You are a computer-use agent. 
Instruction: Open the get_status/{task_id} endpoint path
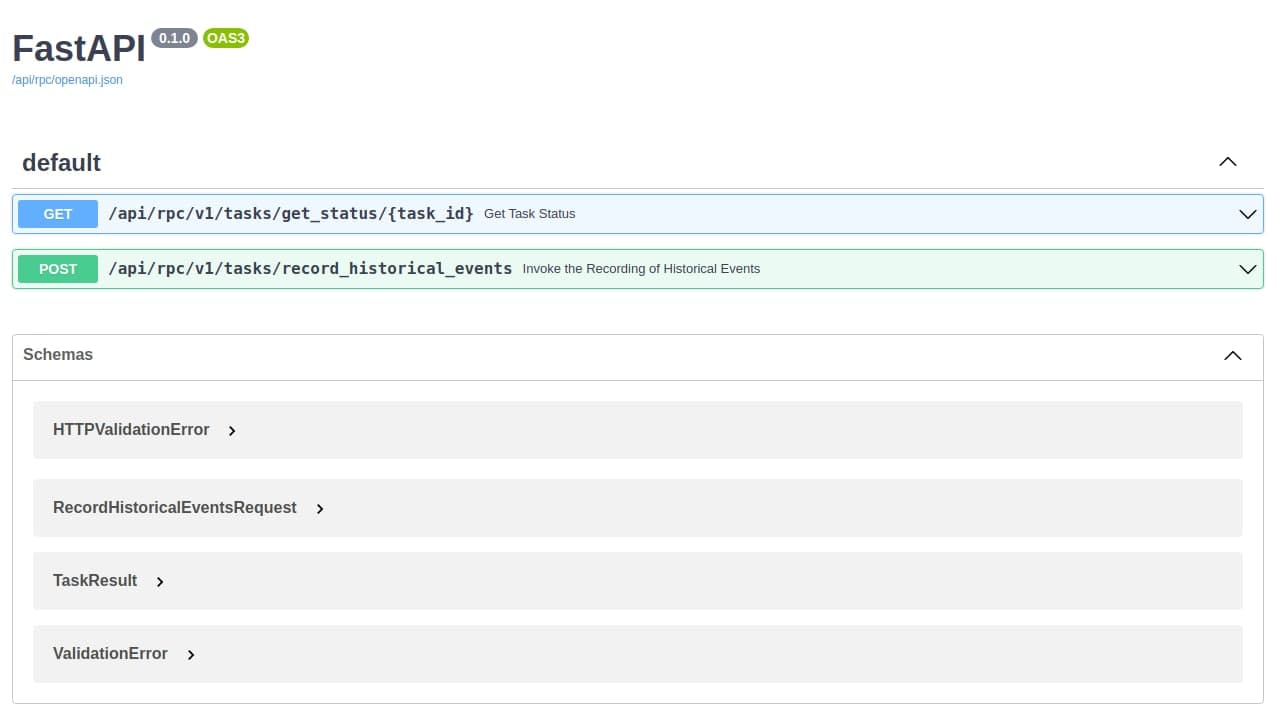(291, 213)
